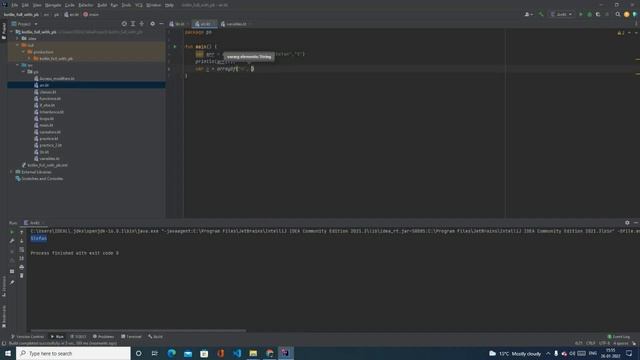Open Visual Studio Code from the taskbar
640x360 pixels.
point(237,353)
